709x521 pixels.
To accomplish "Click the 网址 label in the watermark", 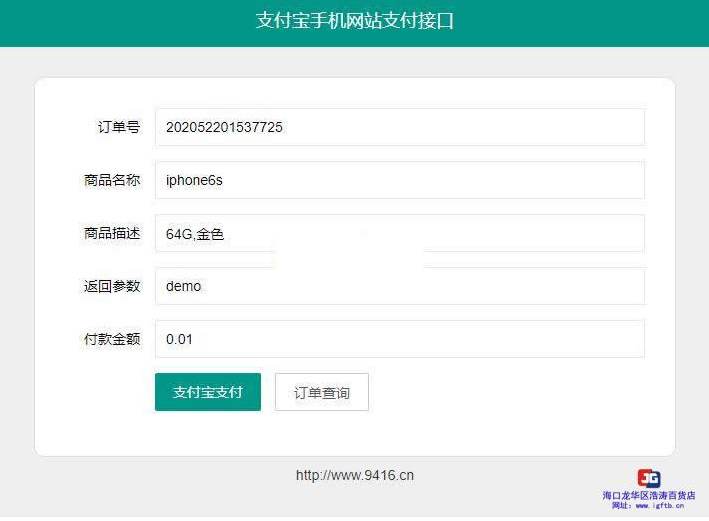I will point(620,506).
